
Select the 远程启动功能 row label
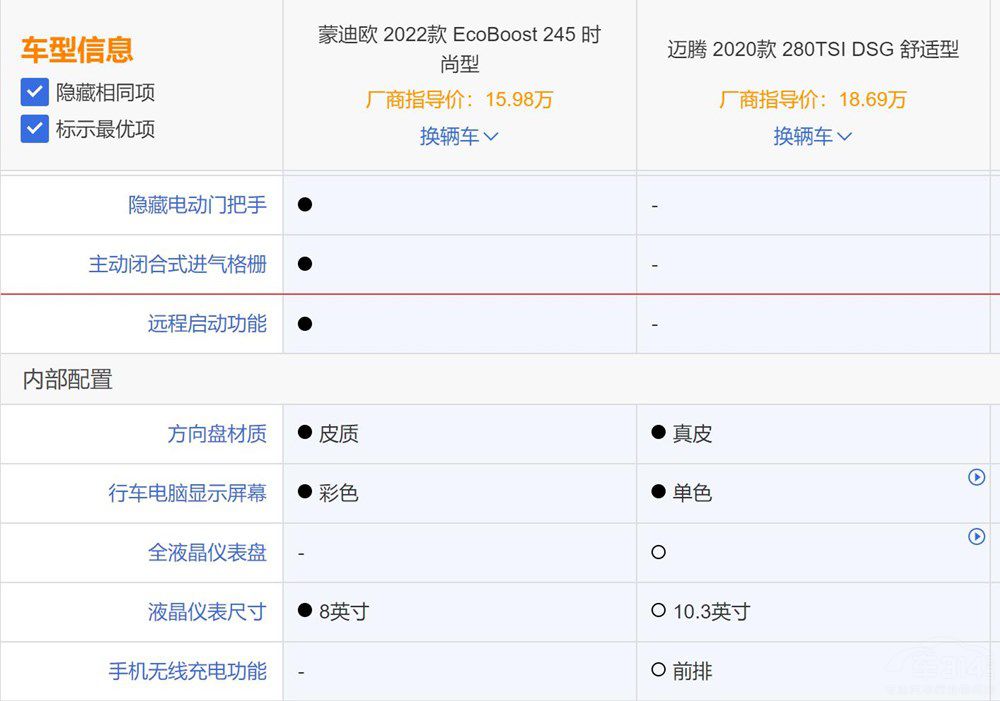tap(207, 323)
